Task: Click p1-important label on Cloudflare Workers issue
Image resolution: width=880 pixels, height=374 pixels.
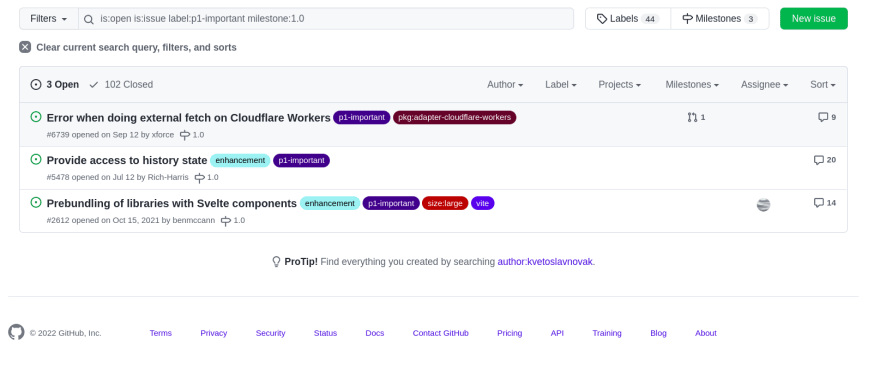Action: coord(362,117)
